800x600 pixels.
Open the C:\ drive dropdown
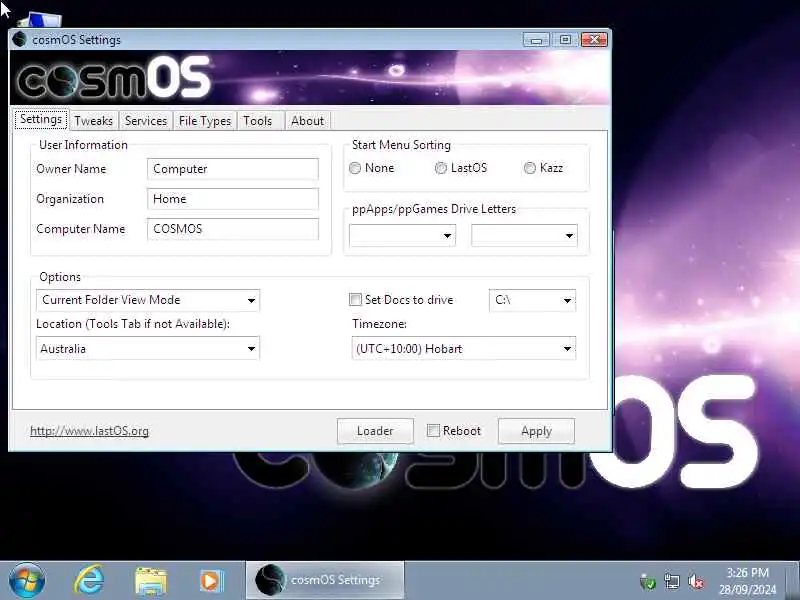(x=532, y=300)
